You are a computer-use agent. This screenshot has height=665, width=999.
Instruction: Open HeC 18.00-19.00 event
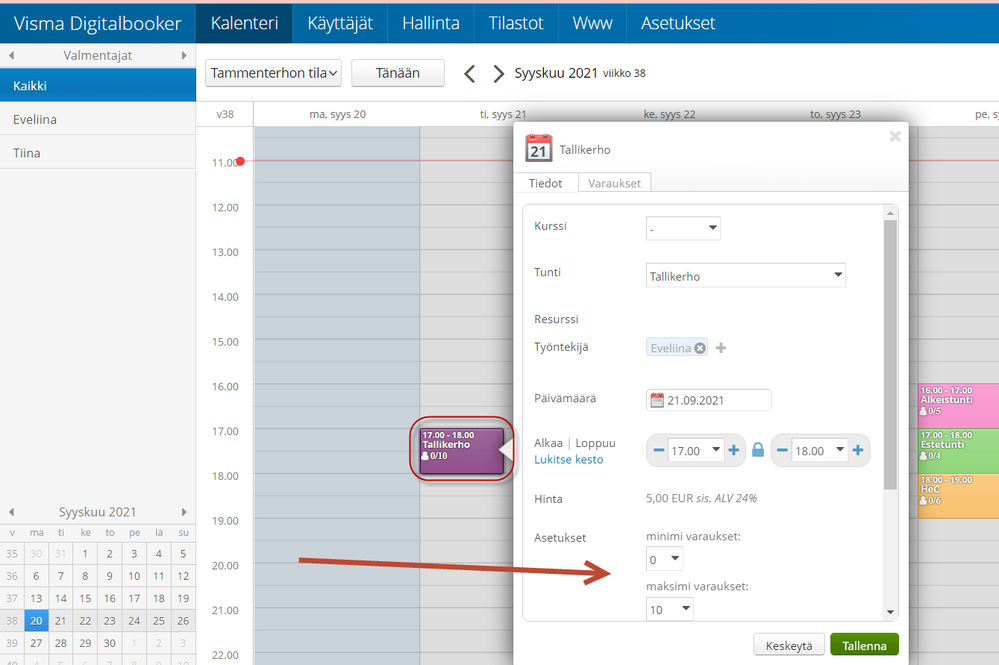click(x=958, y=495)
